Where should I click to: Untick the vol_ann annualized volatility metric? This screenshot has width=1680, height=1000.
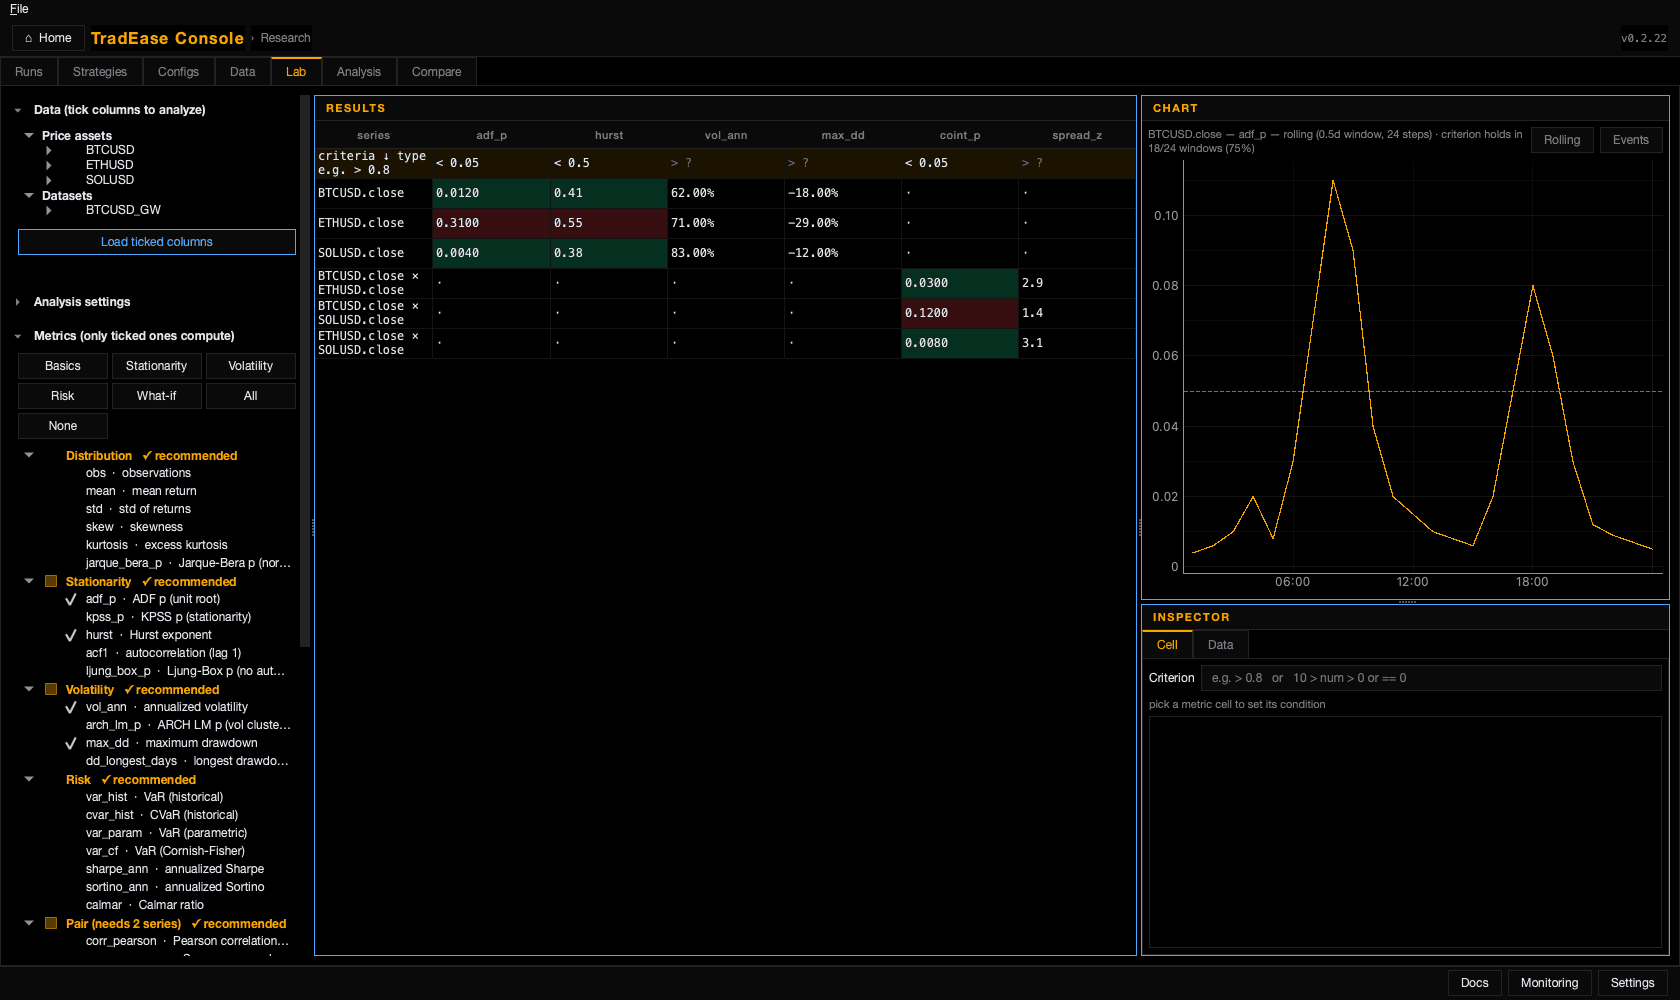pos(71,708)
